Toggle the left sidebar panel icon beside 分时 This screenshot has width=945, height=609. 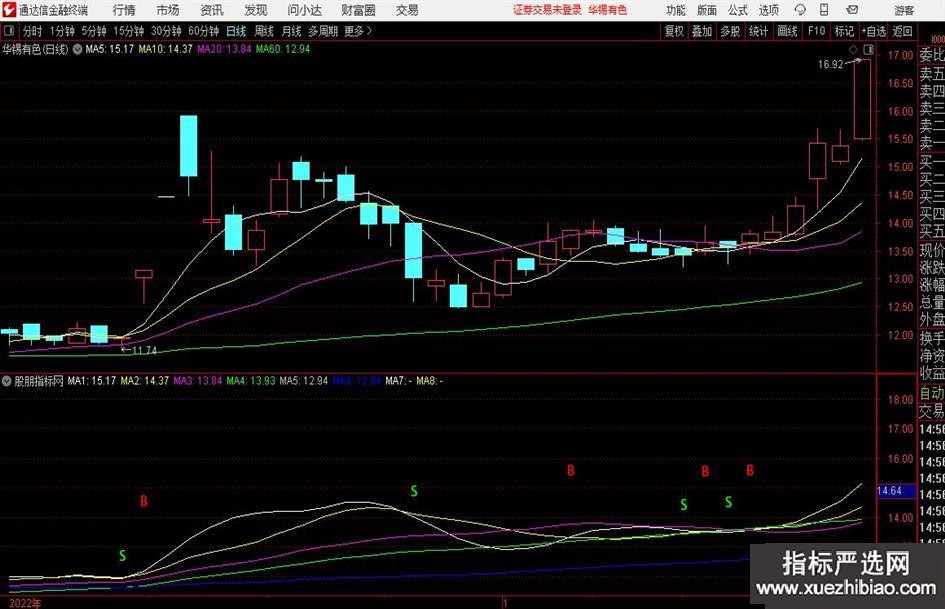(8, 31)
